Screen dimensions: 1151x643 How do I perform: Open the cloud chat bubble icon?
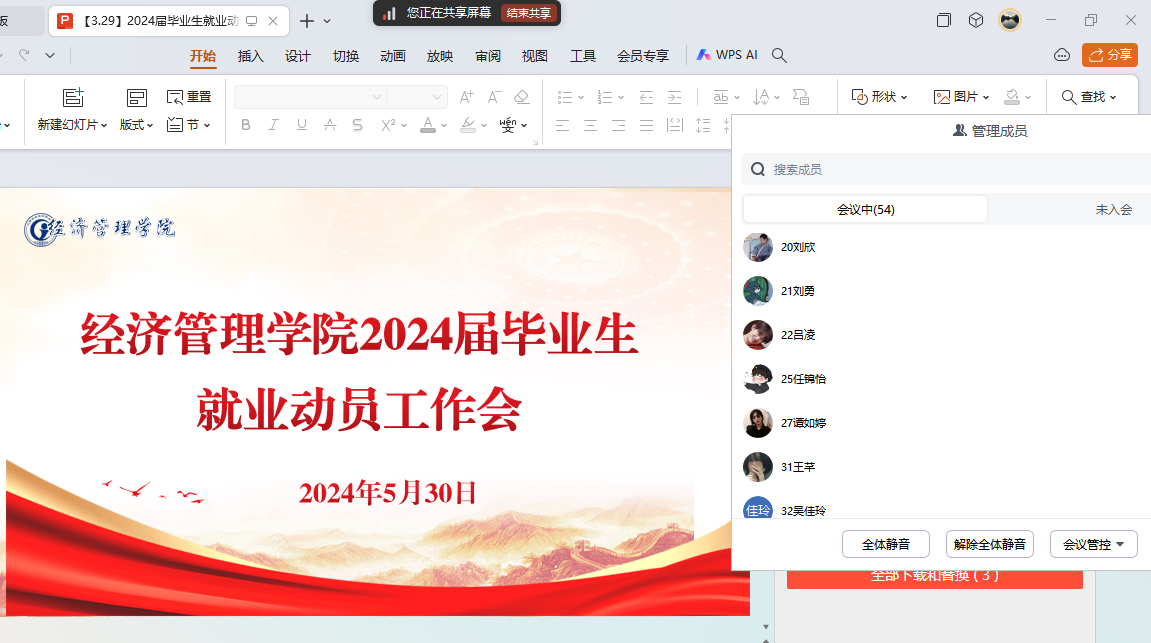1061,55
